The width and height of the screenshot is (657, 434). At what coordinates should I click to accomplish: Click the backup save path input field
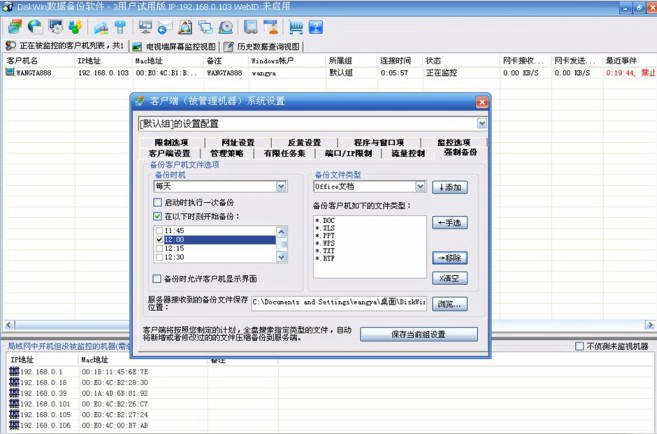coord(339,302)
